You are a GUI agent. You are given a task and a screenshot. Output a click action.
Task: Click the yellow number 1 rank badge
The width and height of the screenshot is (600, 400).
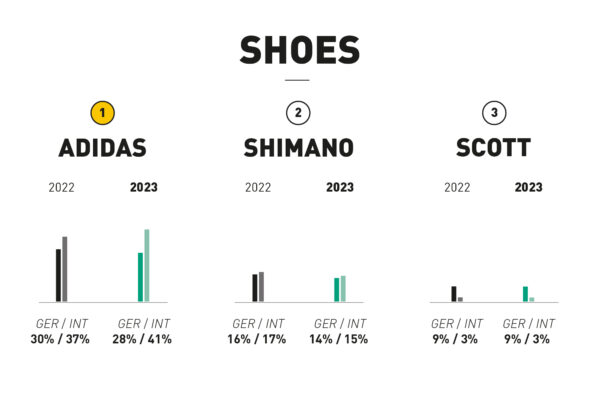tap(103, 113)
